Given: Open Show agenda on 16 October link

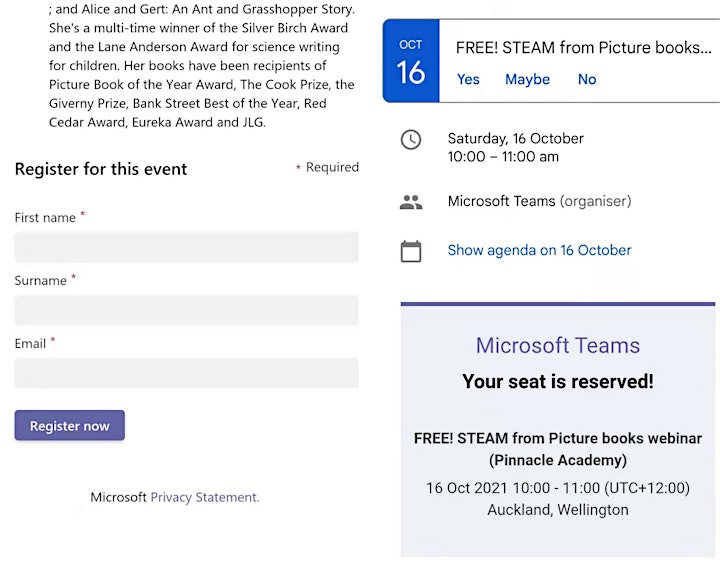Looking at the screenshot, I should [x=539, y=250].
